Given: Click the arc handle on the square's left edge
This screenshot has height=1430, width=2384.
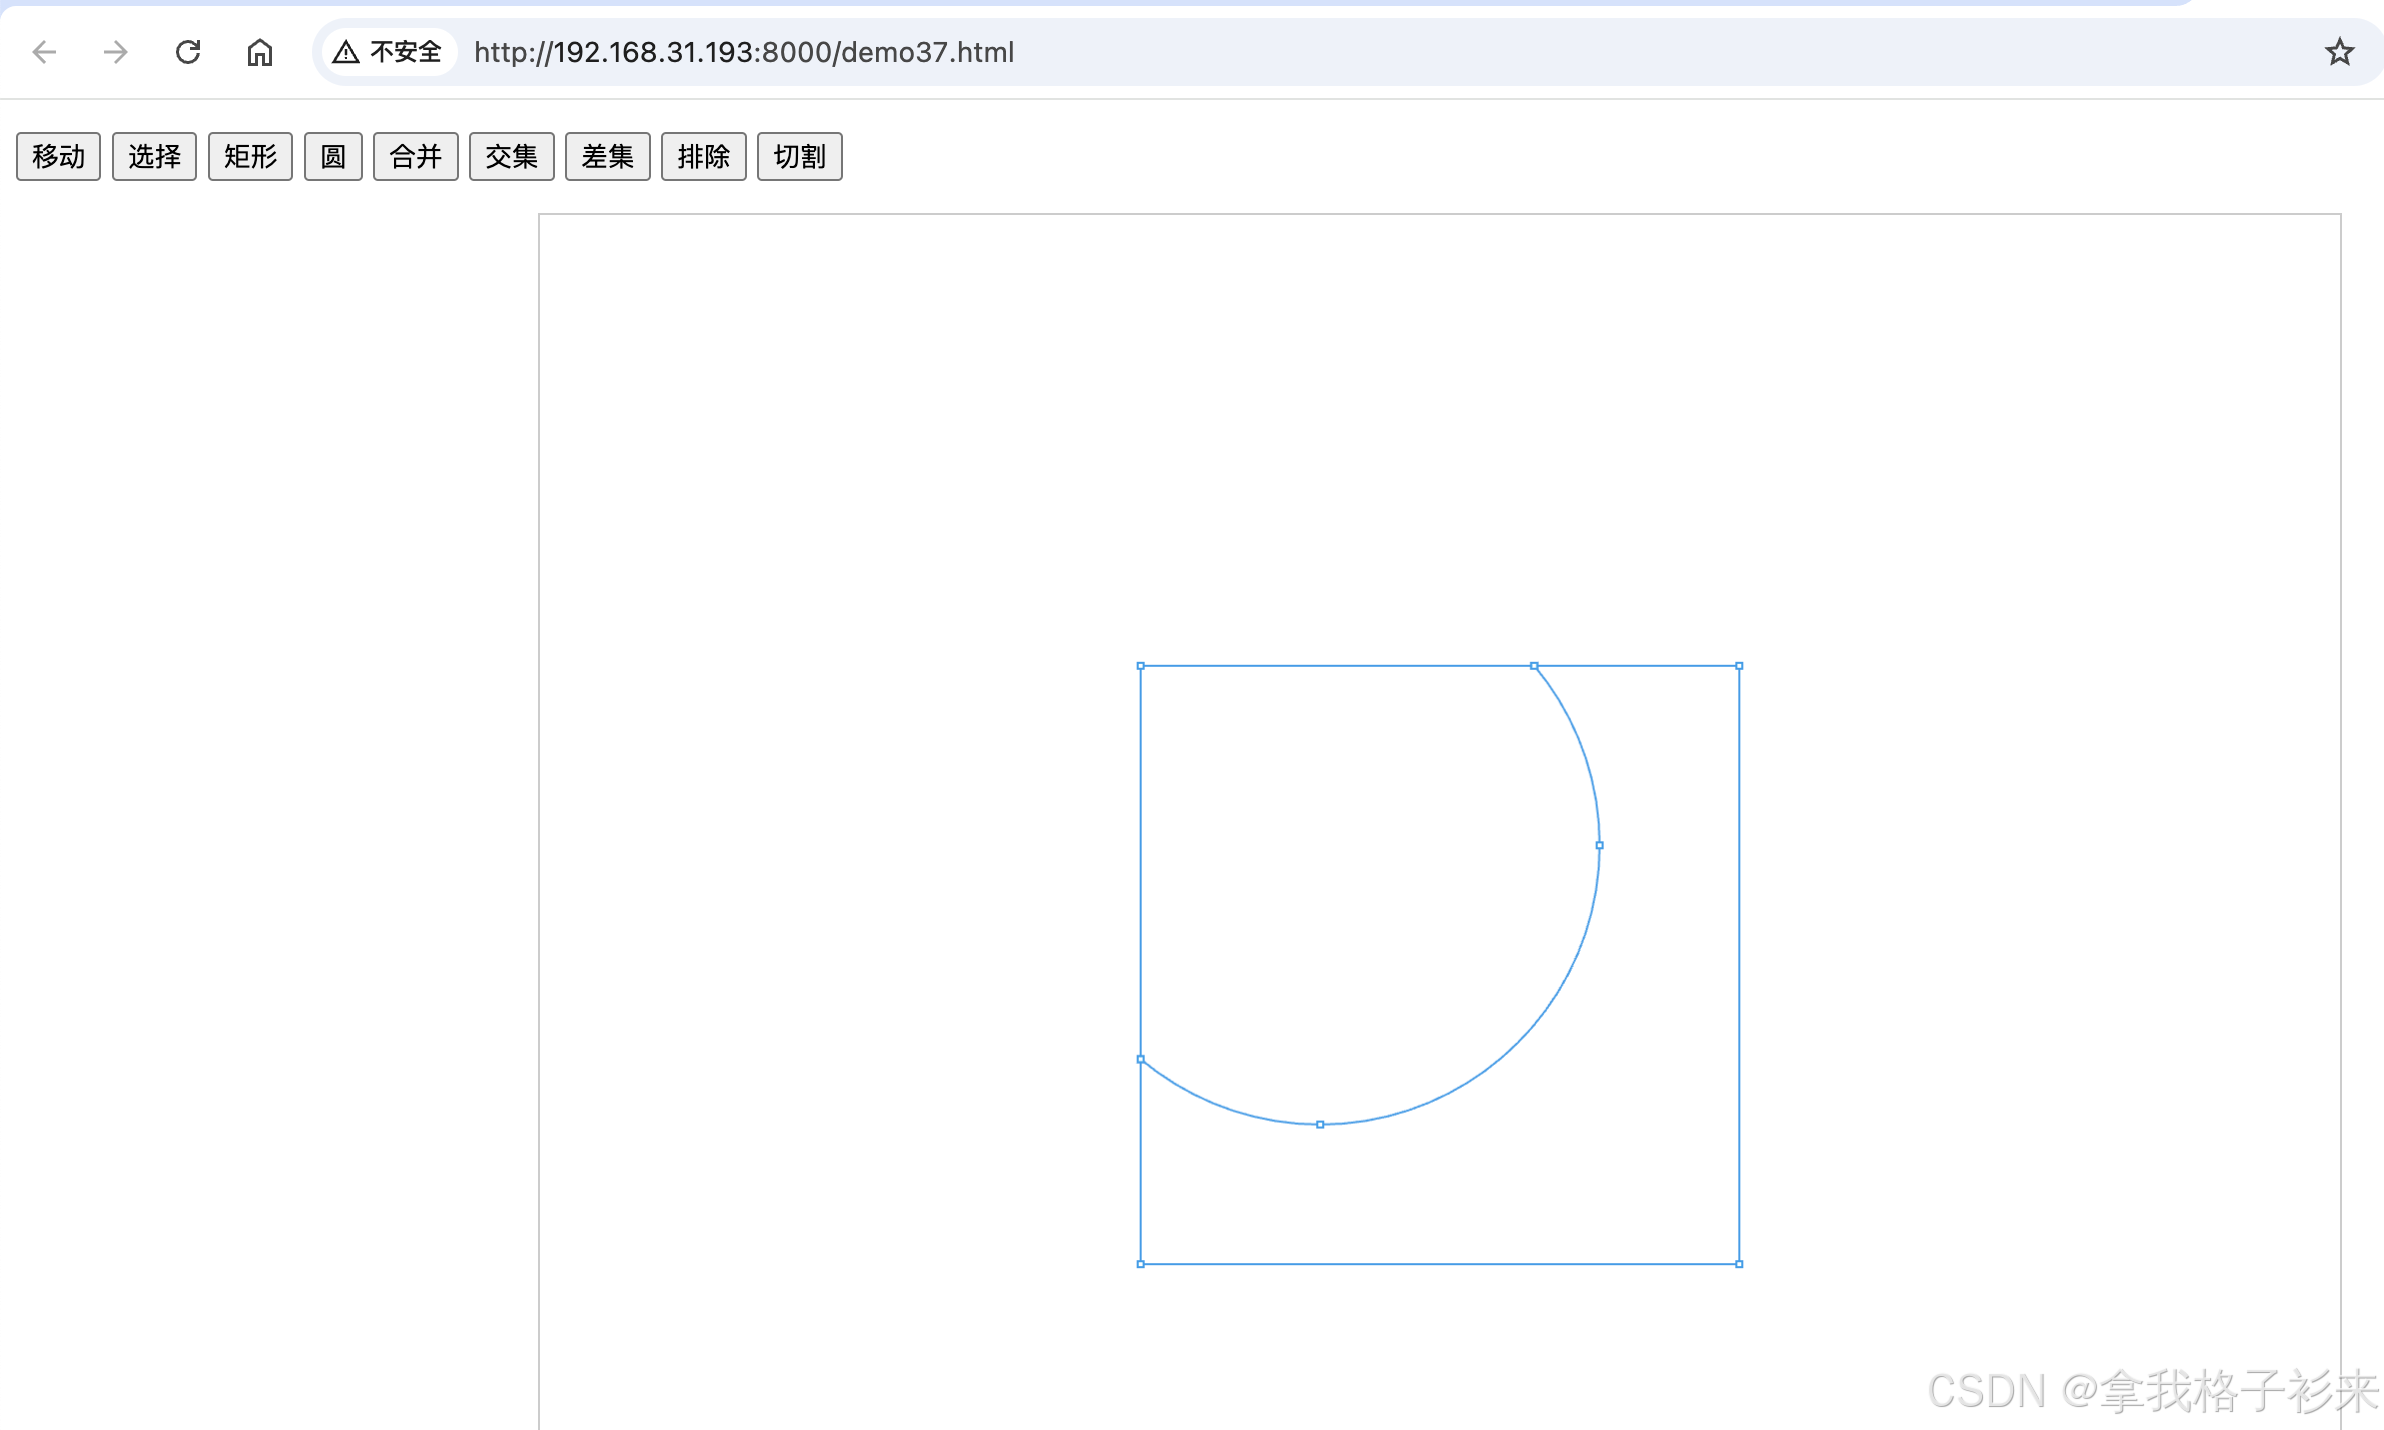Looking at the screenshot, I should tap(1141, 1059).
